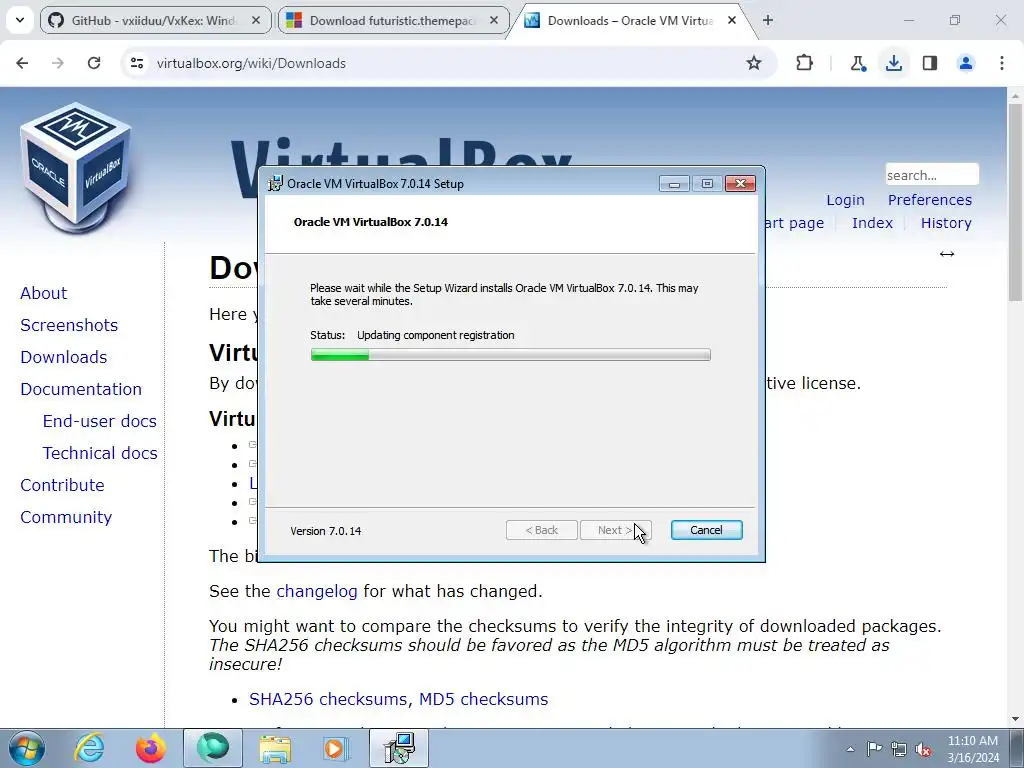The image size is (1024, 768).
Task: Open Windows Media Player from taskbar
Action: point(336,748)
